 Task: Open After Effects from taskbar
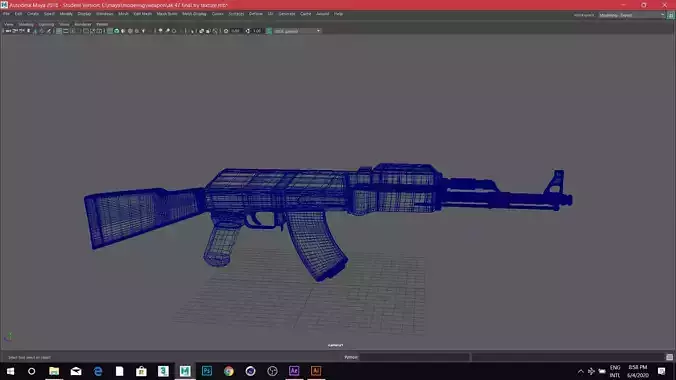294,371
